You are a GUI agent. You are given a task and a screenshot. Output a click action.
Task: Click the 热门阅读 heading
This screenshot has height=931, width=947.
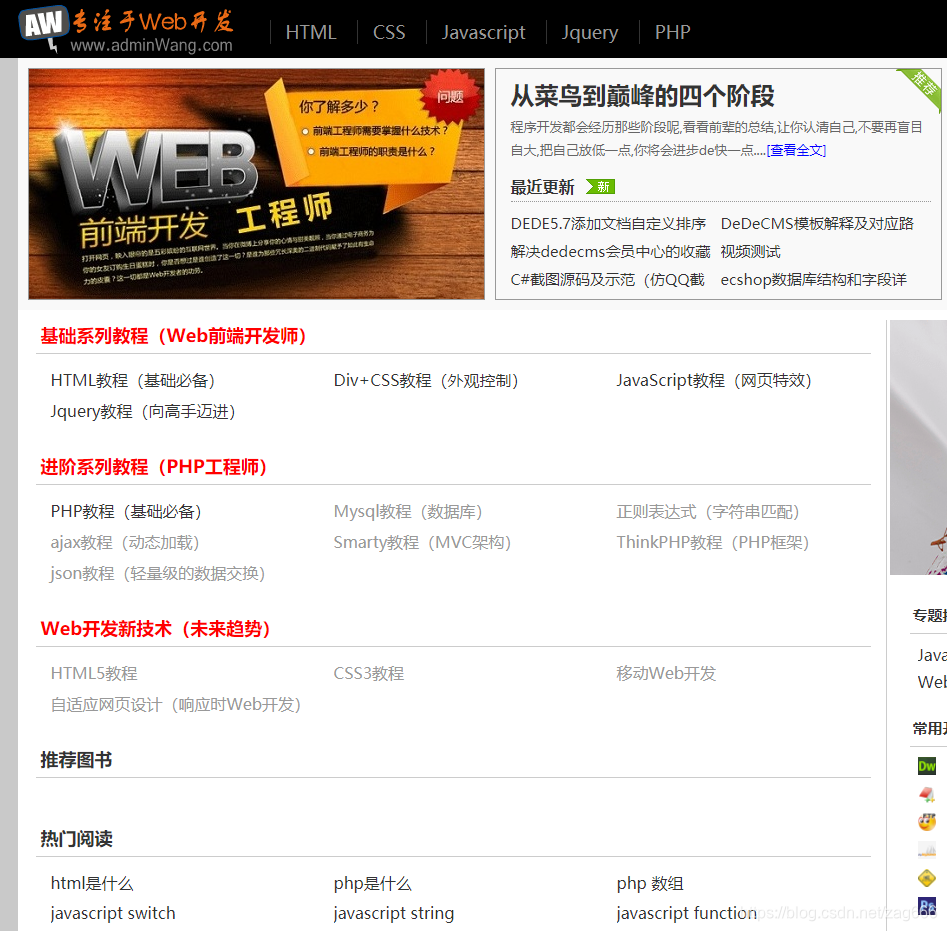(76, 839)
